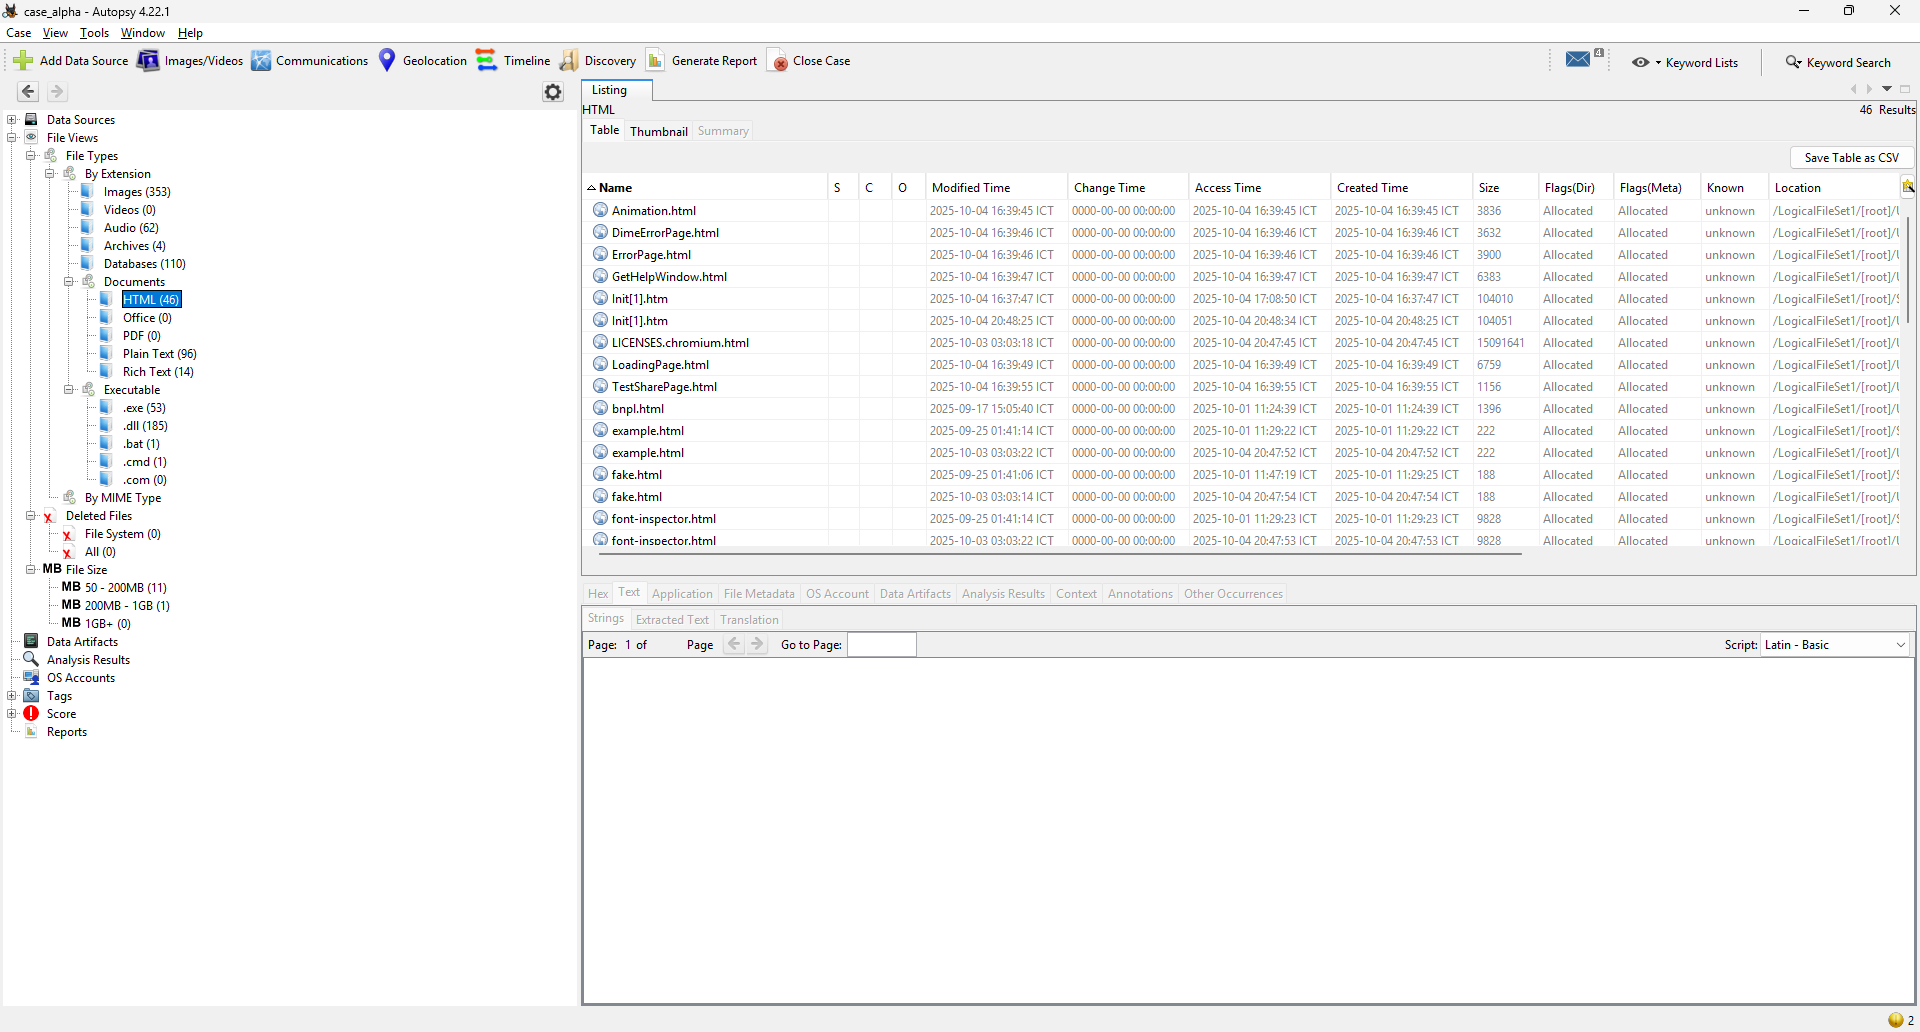1920x1032 pixels.
Task: Click the LICENSES.chromium.html file icon
Action: tap(600, 342)
